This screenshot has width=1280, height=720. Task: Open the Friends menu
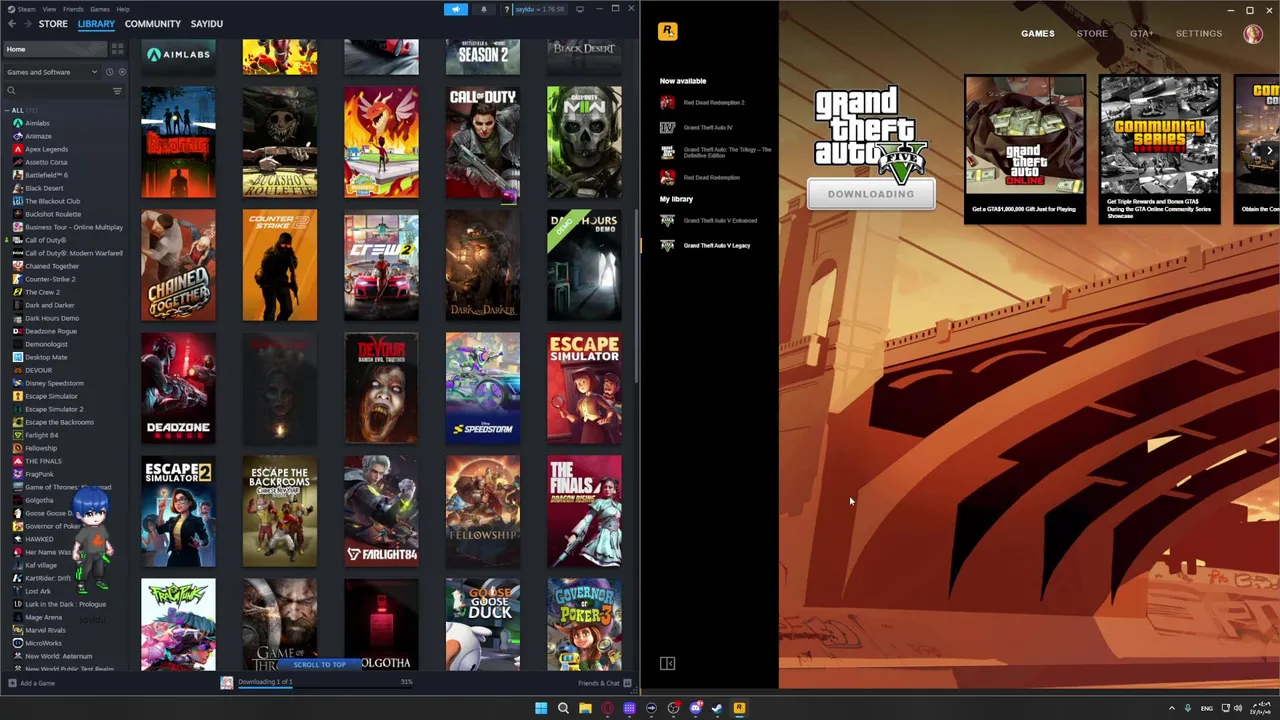click(73, 9)
